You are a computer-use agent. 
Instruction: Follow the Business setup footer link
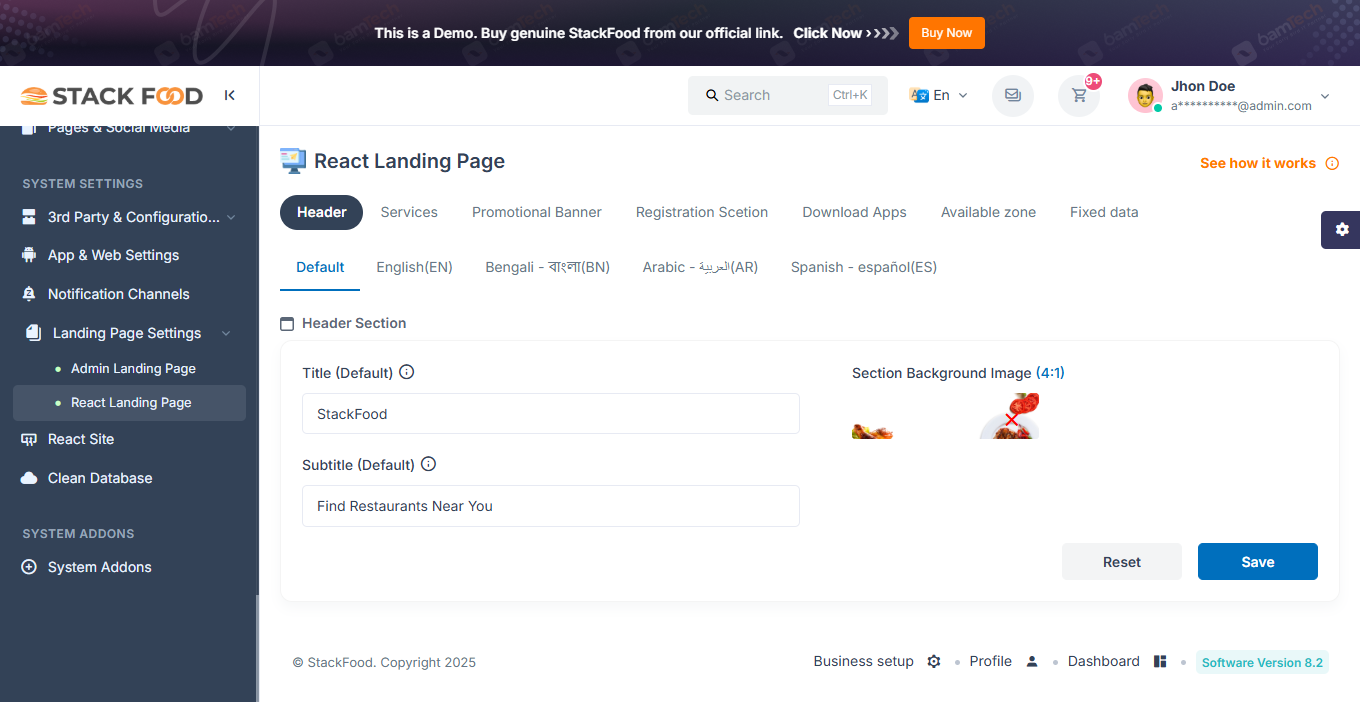point(864,661)
